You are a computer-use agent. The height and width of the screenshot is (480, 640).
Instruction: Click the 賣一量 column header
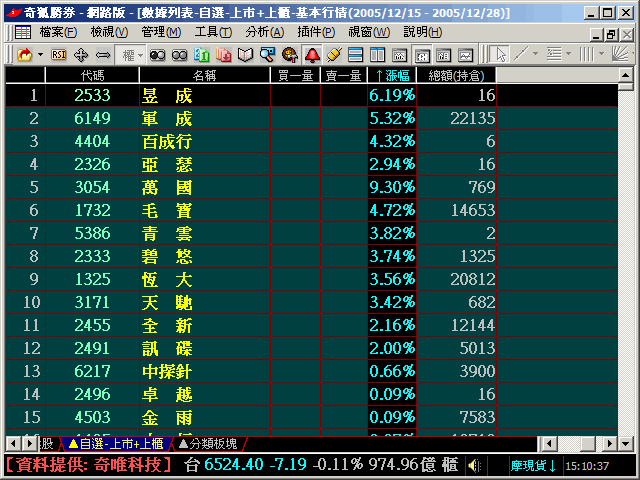(x=343, y=76)
